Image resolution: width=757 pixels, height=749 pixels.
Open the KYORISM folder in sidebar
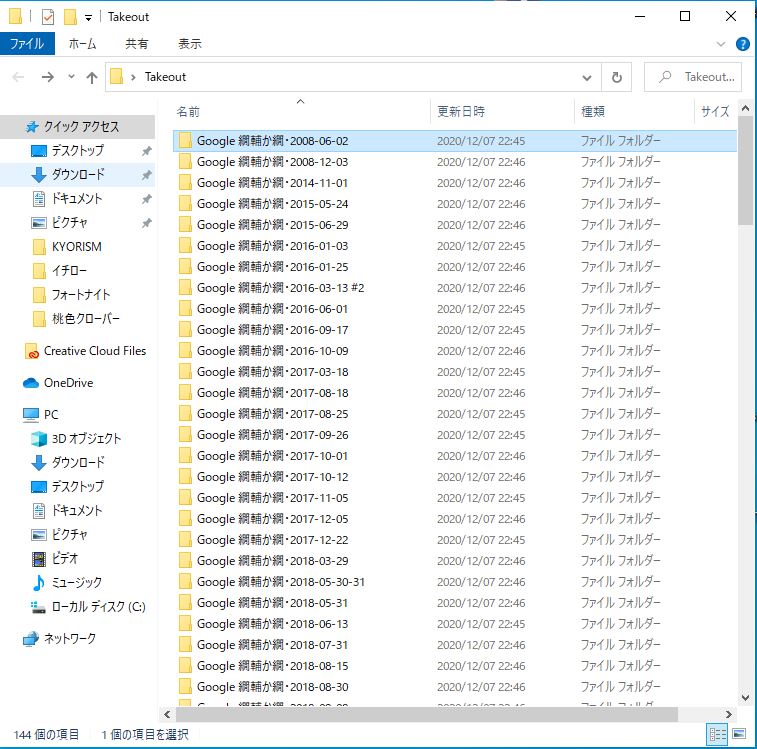[x=77, y=247]
